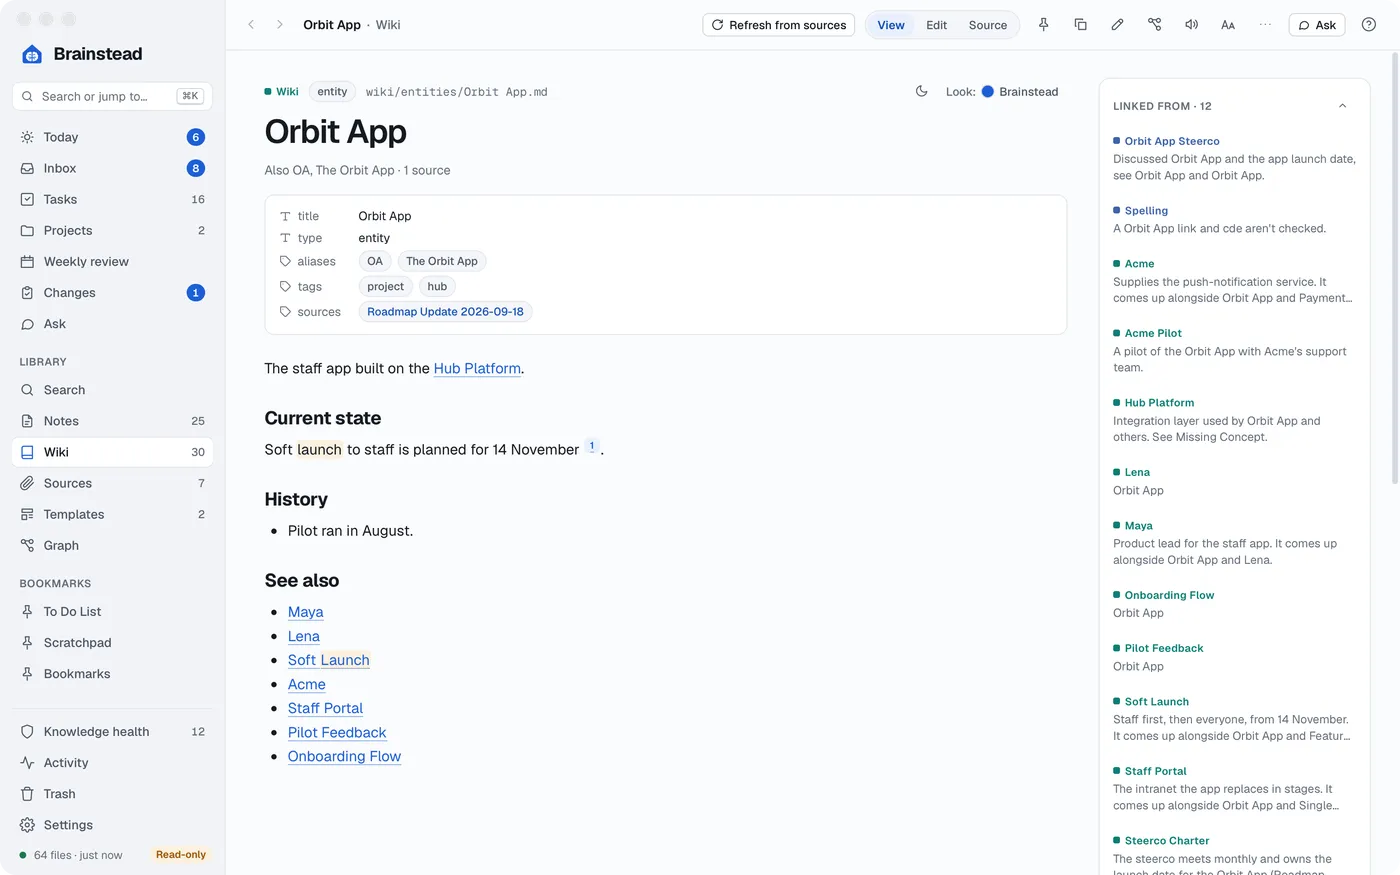Follow the Hub Platform link in body
The height and width of the screenshot is (875, 1400).
click(477, 368)
